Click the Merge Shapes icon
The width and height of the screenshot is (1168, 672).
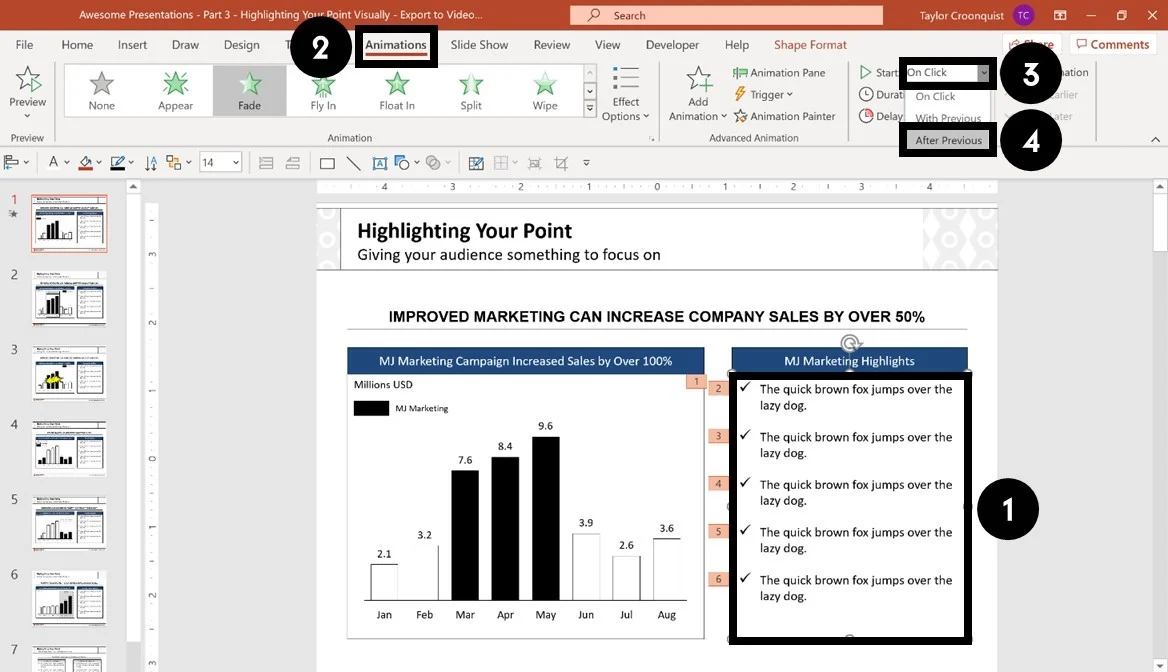[433, 162]
